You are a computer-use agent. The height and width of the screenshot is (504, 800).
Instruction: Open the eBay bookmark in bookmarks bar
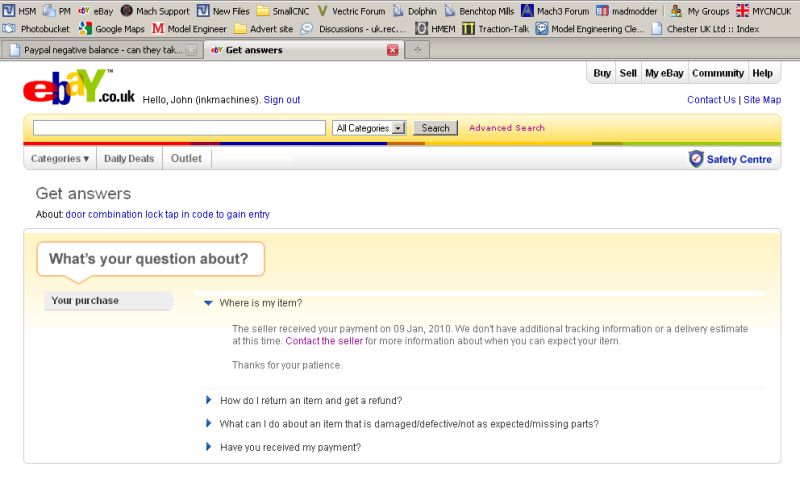tap(95, 11)
